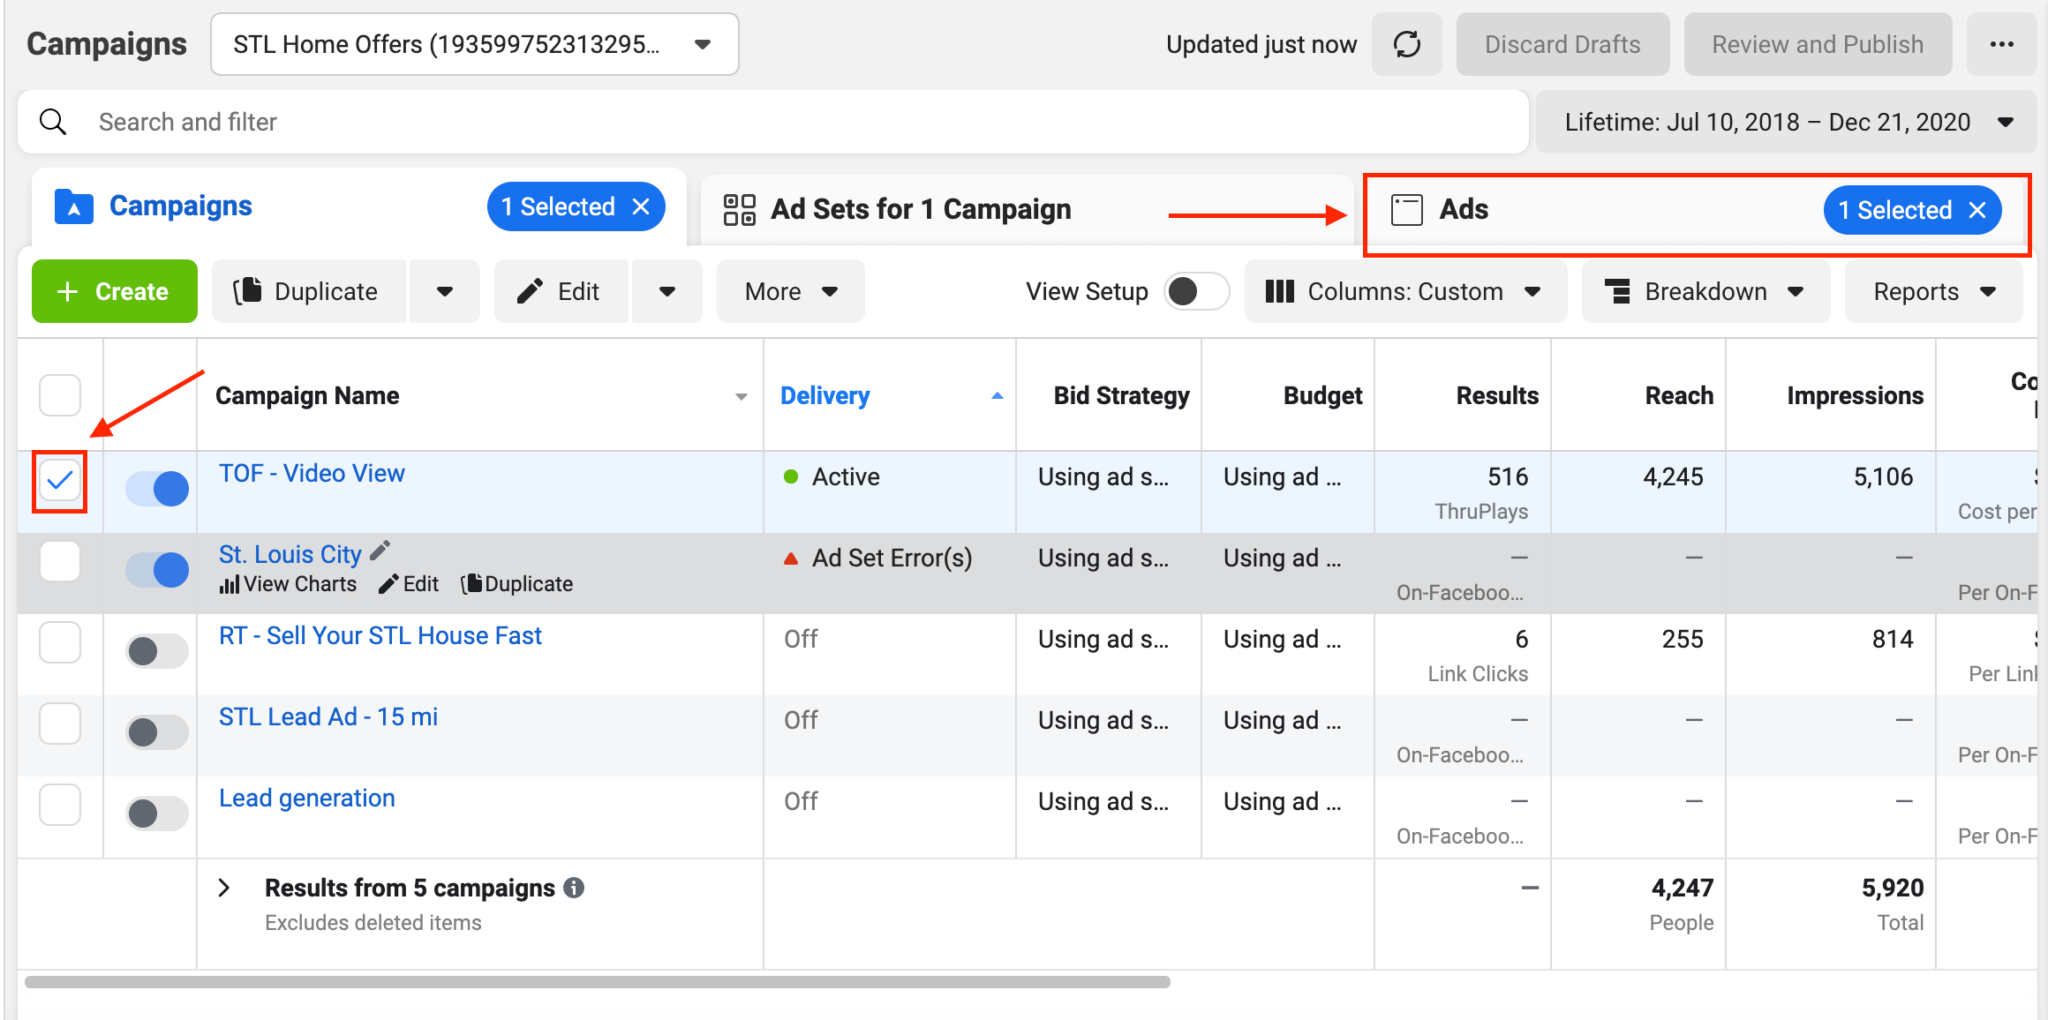Edit the St. Louis City campaign name
This screenshot has height=1020, width=2048.
379,549
